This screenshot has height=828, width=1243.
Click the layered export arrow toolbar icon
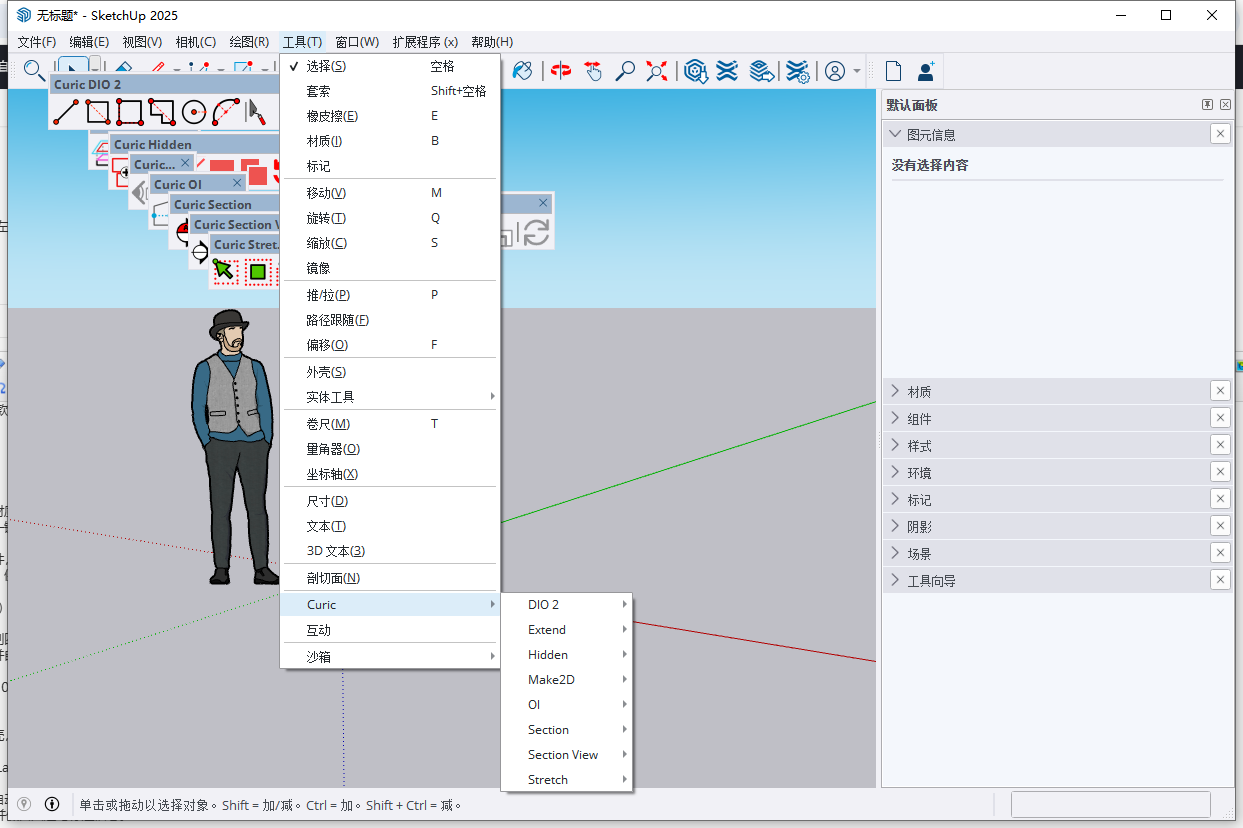pyautogui.click(x=762, y=71)
